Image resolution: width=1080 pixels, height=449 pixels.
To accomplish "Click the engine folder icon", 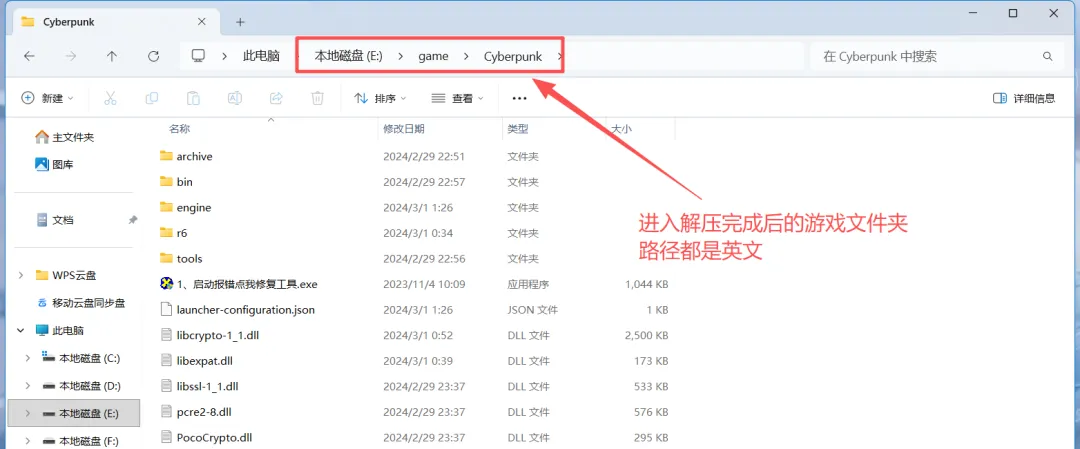I will [165, 207].
